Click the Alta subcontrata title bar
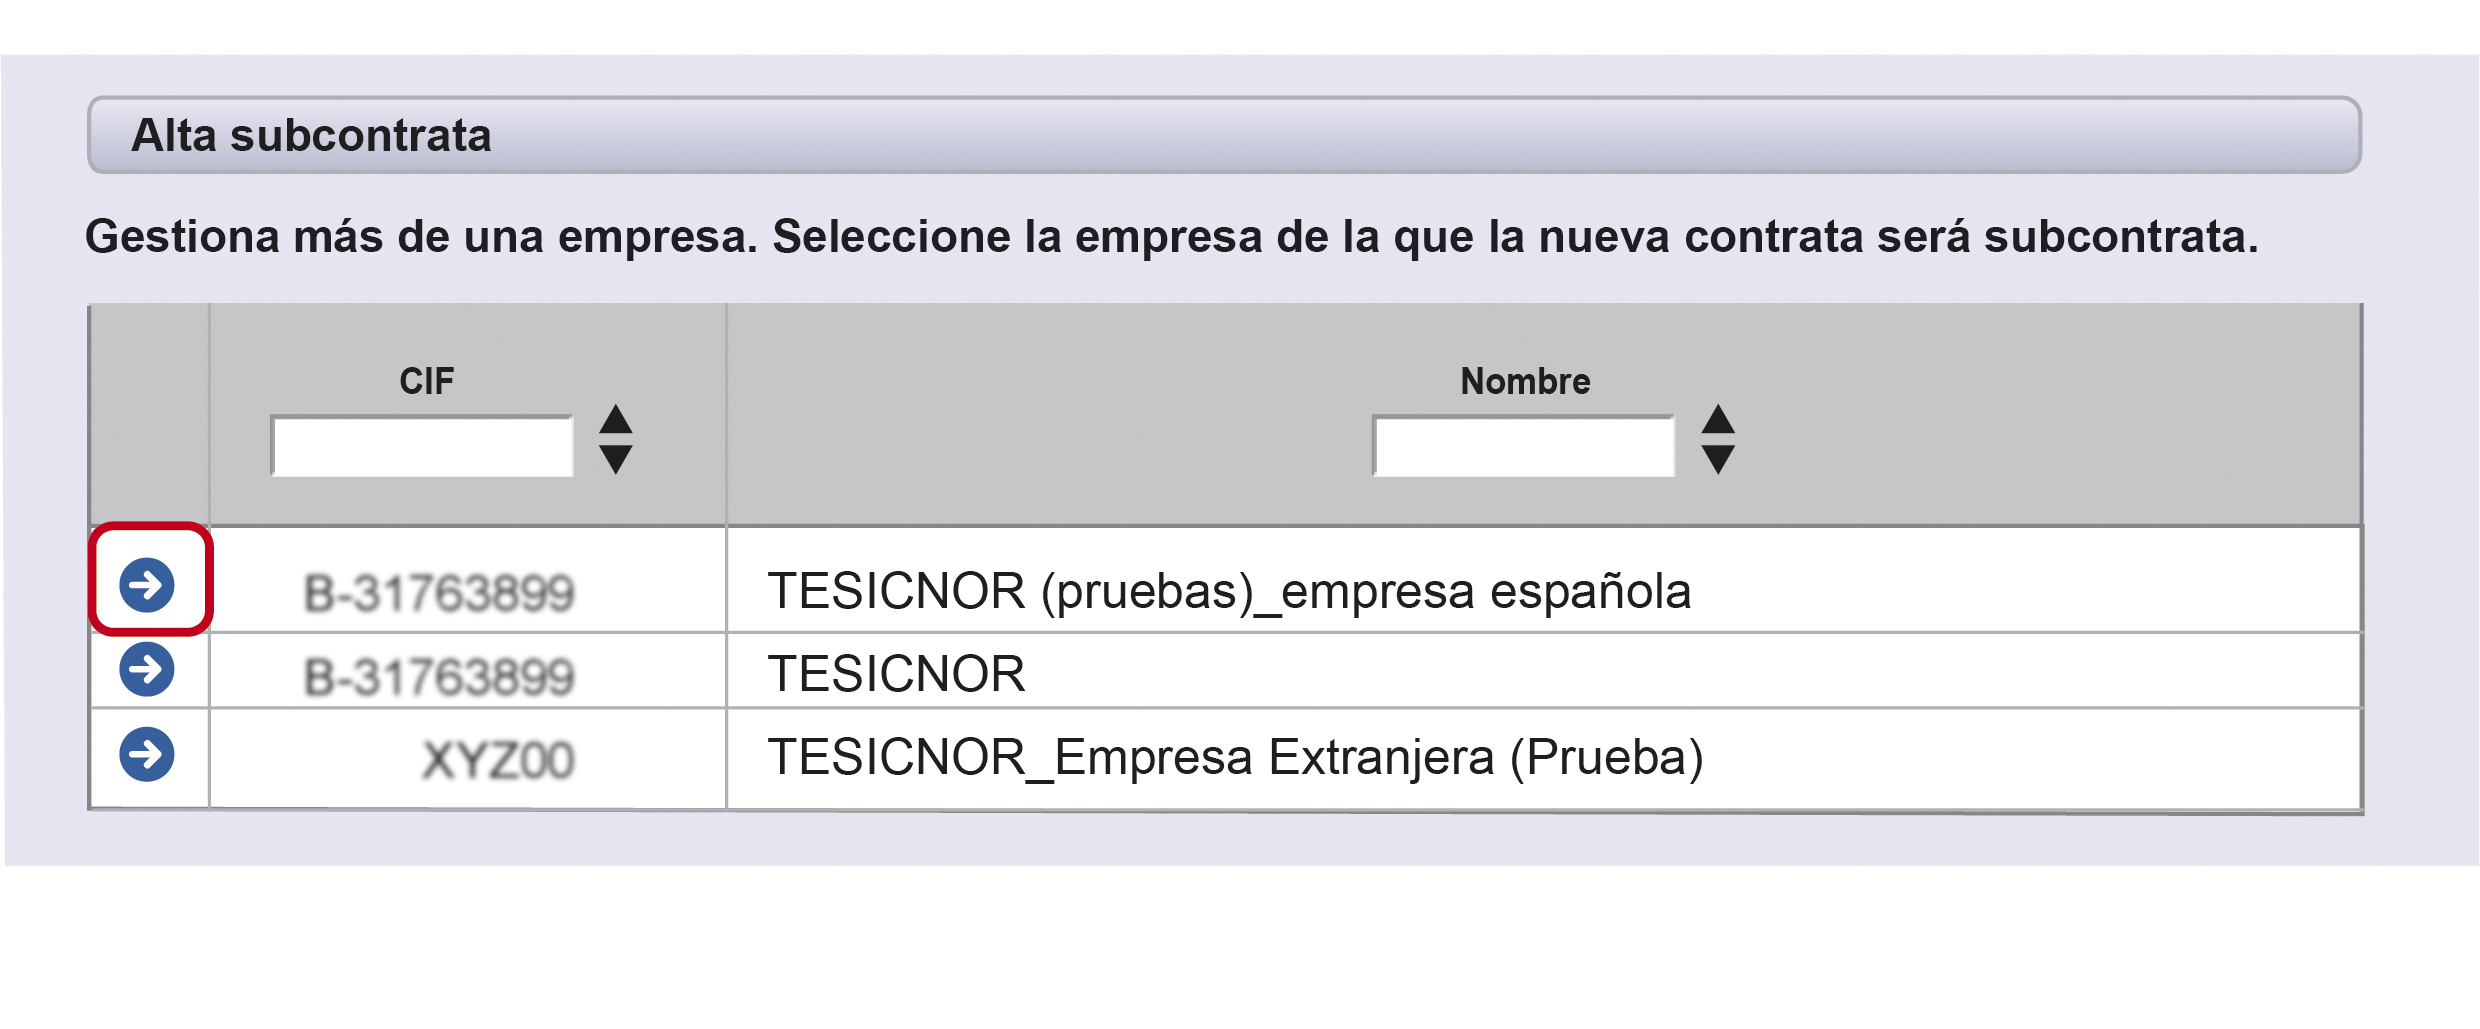2480x1029 pixels. 1224,135
